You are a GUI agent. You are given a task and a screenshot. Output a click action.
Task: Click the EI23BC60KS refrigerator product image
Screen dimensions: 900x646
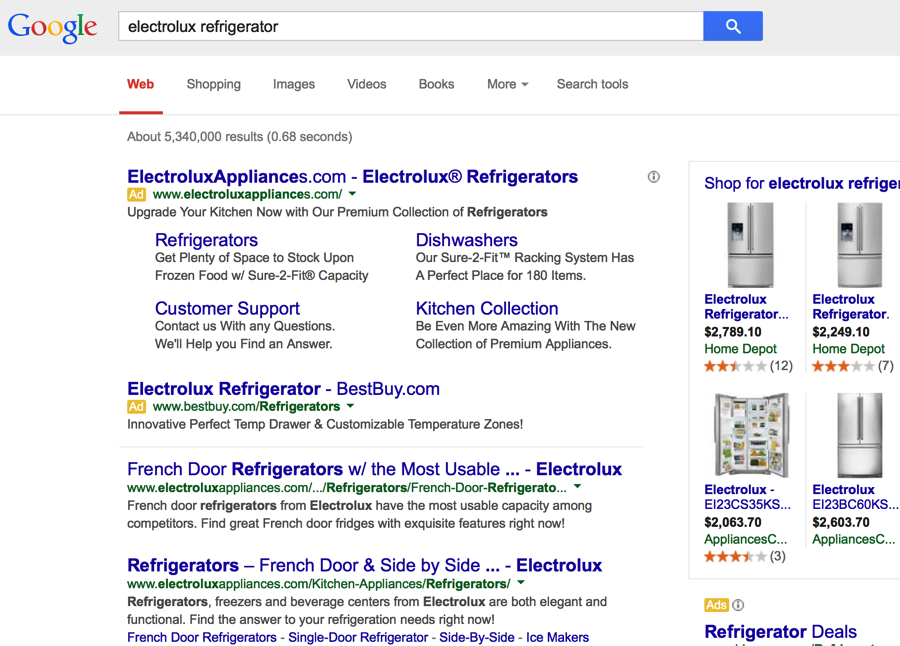(x=859, y=435)
